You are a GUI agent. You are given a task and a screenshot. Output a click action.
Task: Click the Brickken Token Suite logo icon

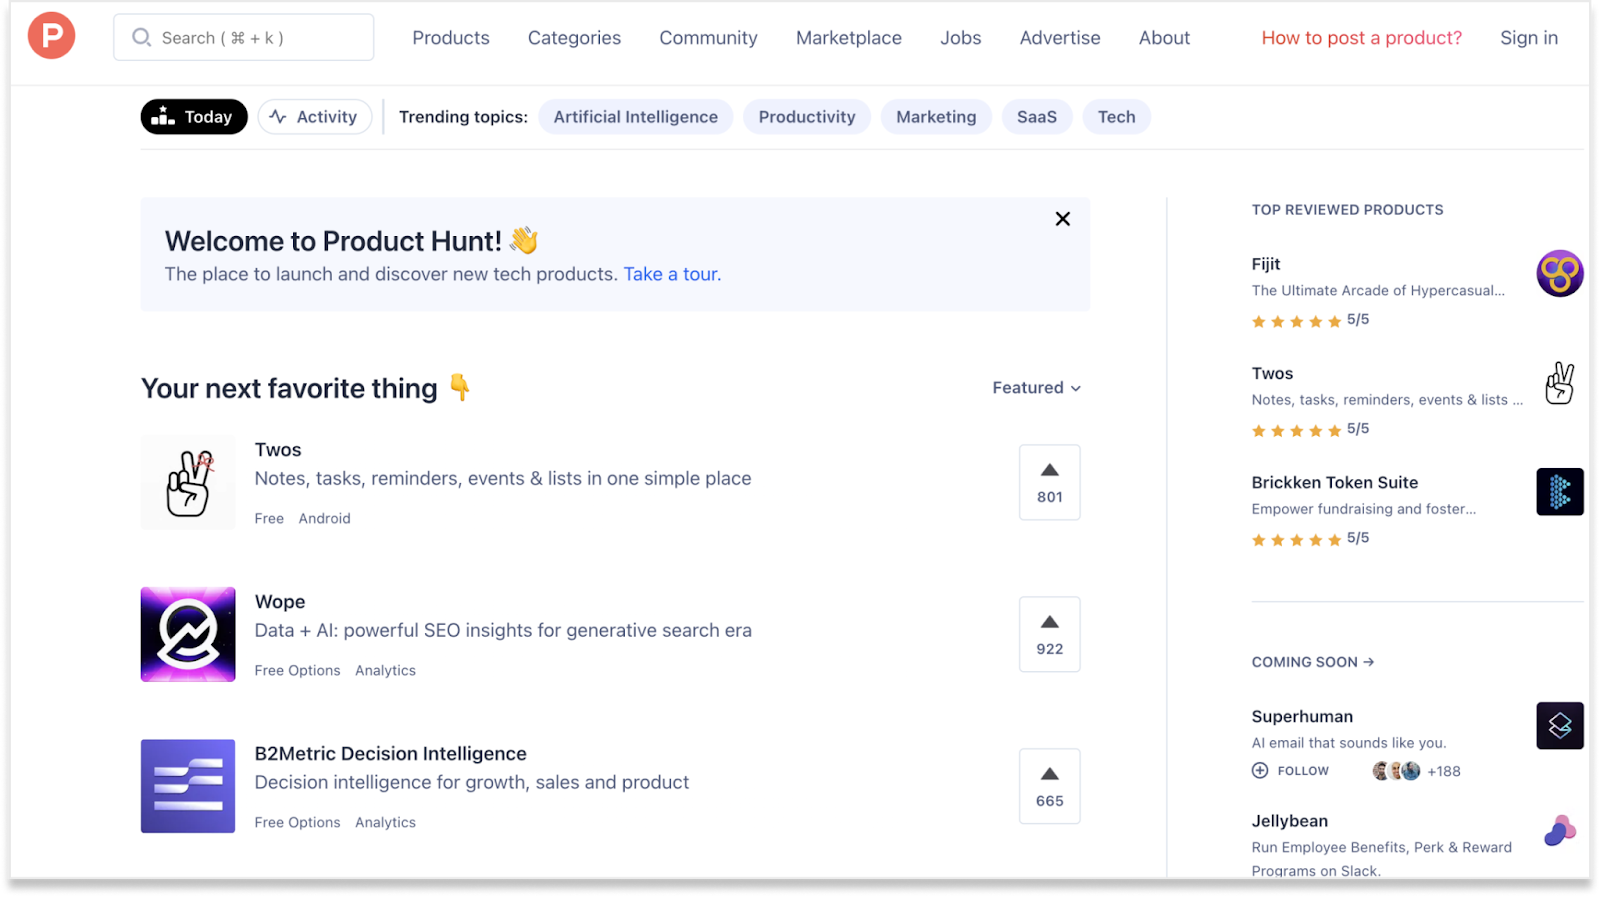coord(1560,491)
